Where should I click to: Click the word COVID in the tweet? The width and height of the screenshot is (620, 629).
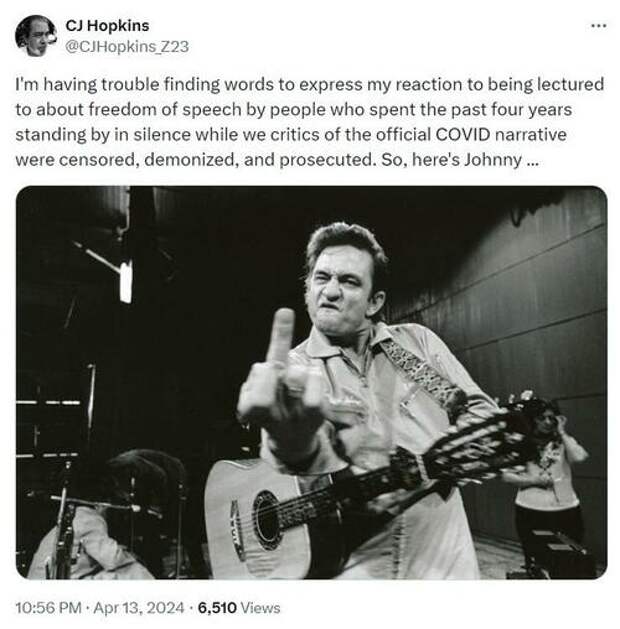click(462, 134)
